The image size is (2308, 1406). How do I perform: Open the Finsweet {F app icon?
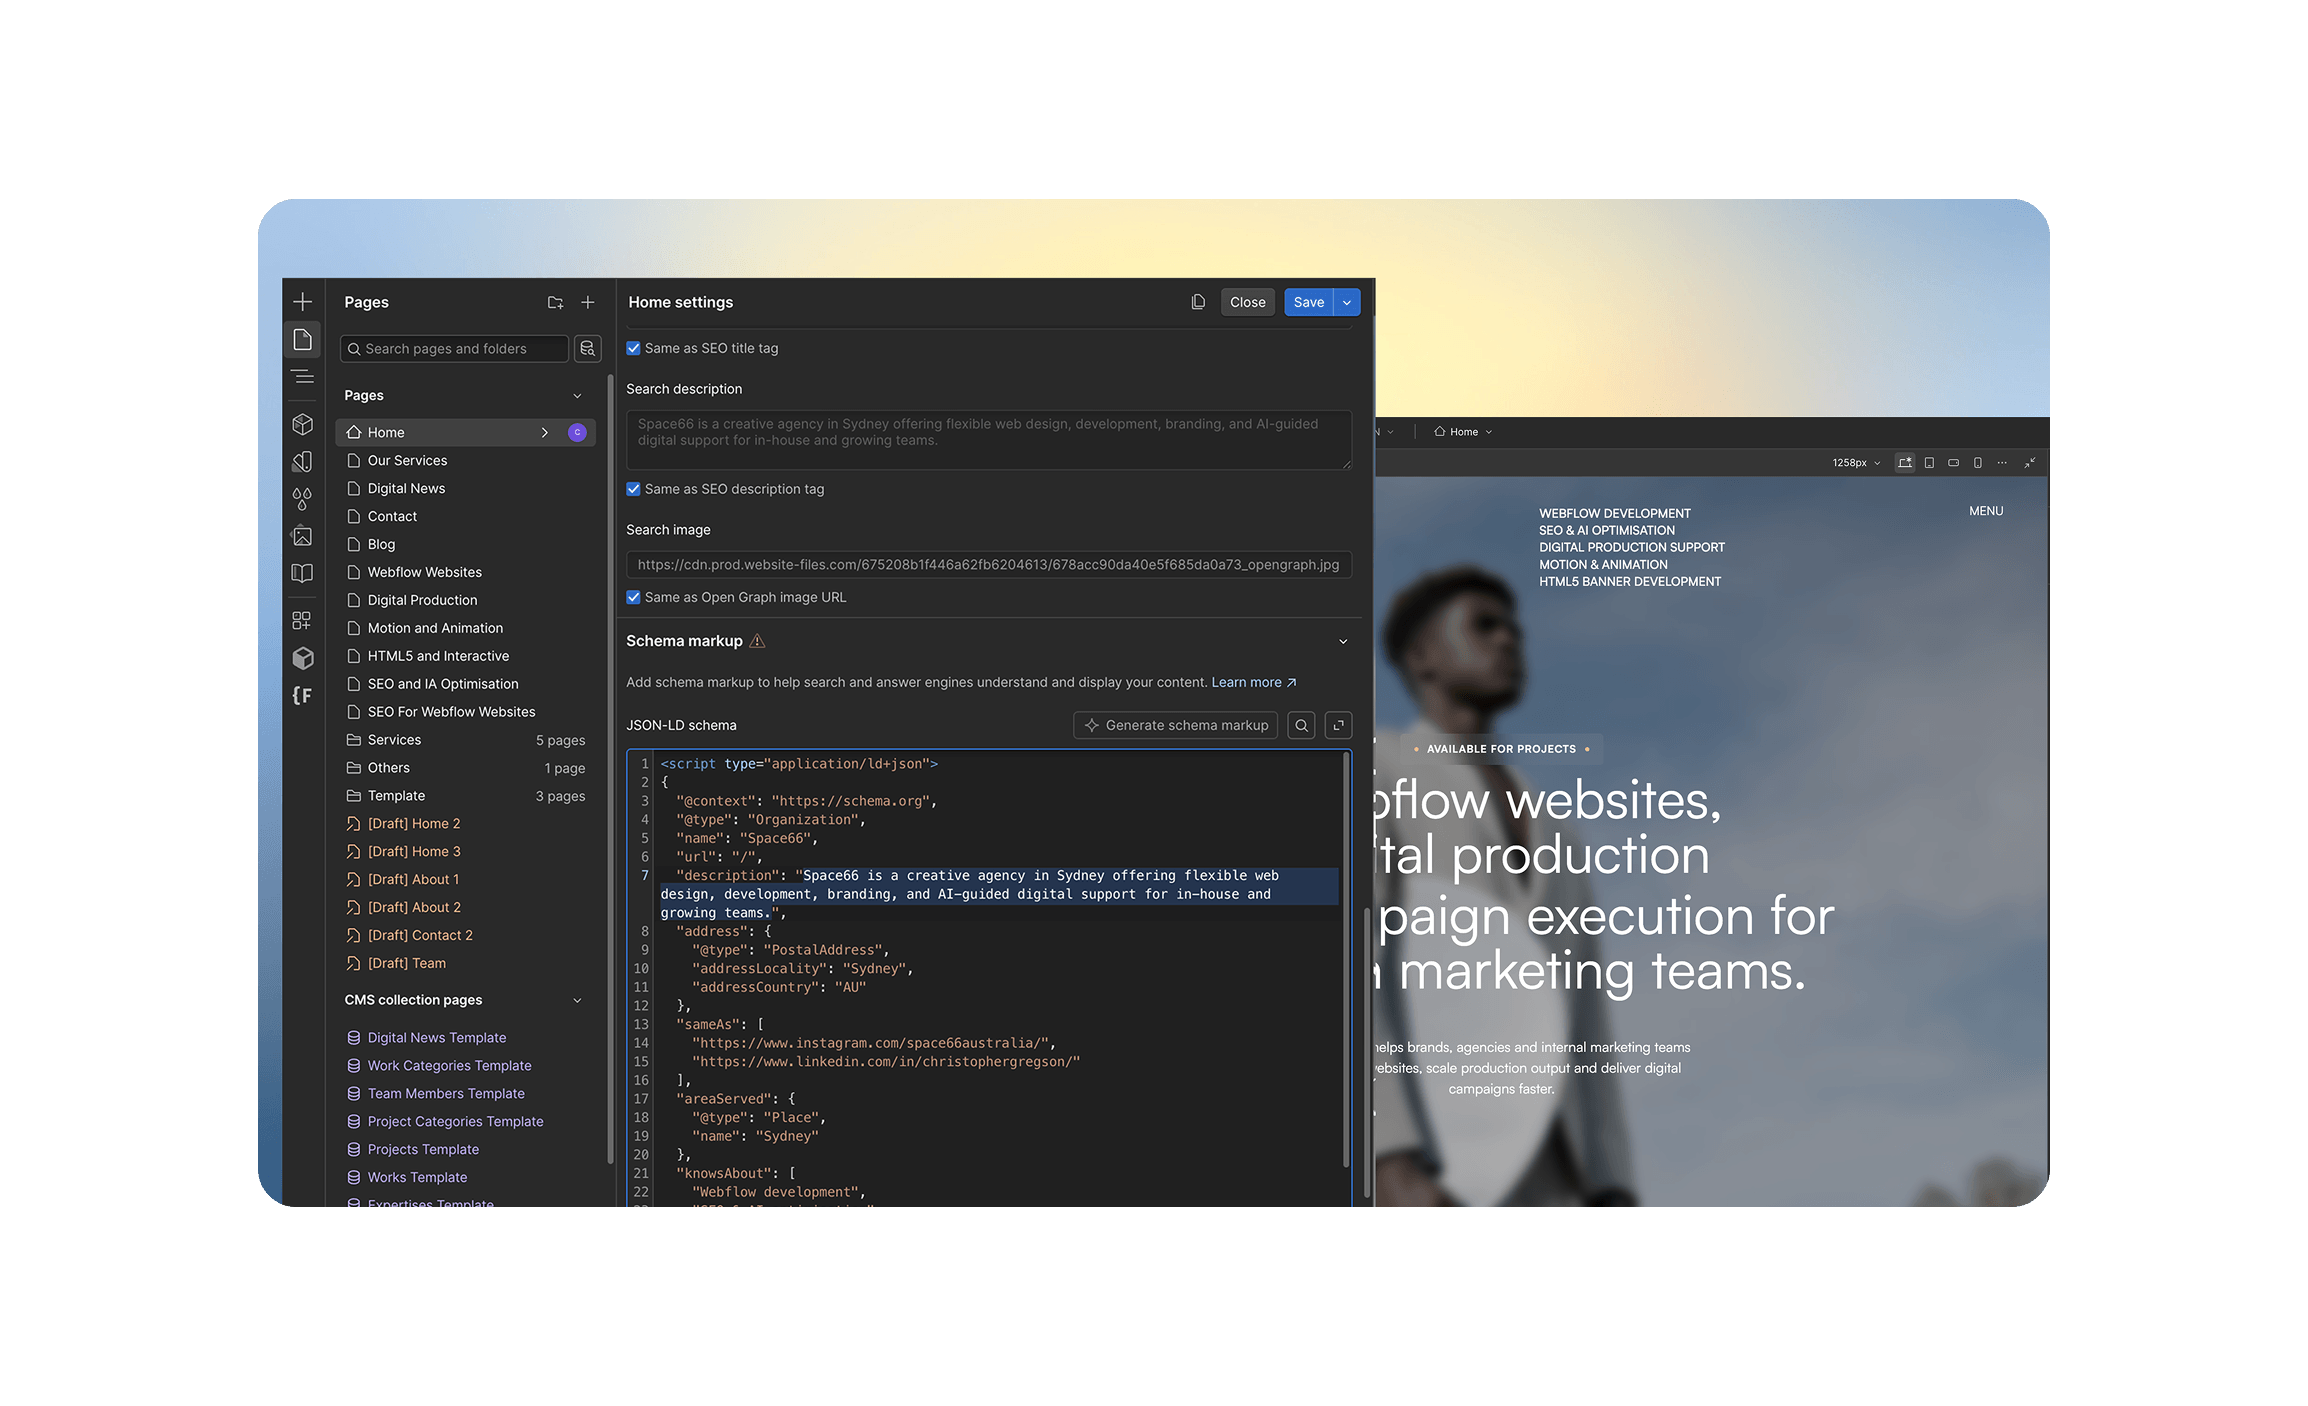tap(303, 695)
